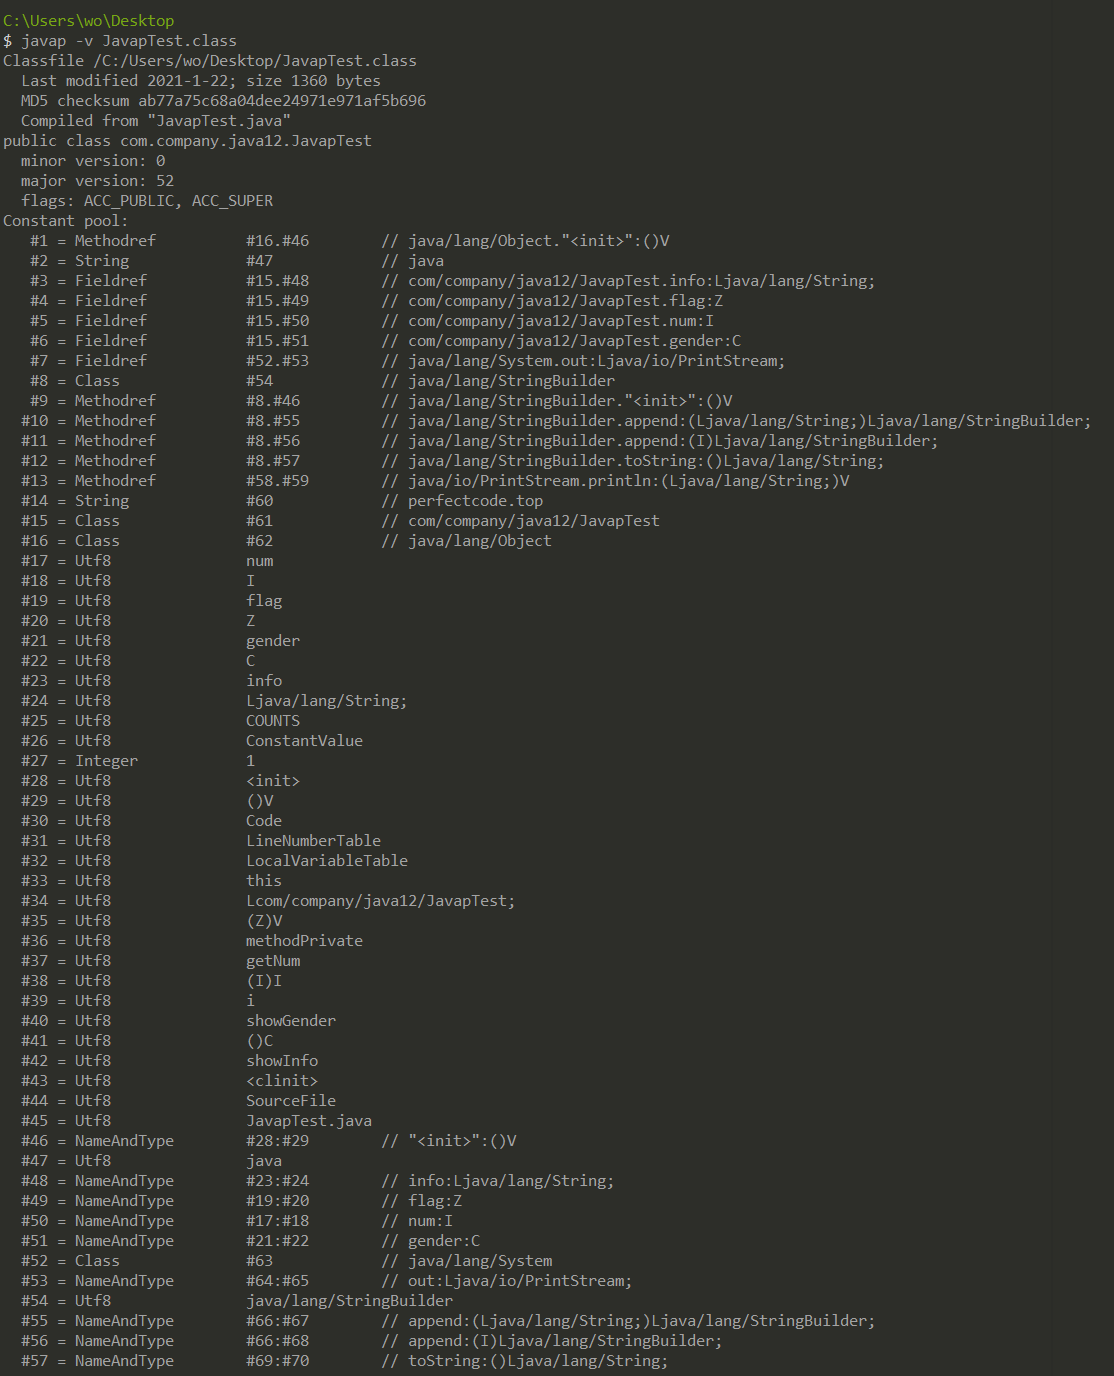
Task: Click the 'showGender' Utf8 value
Action: [290, 1021]
